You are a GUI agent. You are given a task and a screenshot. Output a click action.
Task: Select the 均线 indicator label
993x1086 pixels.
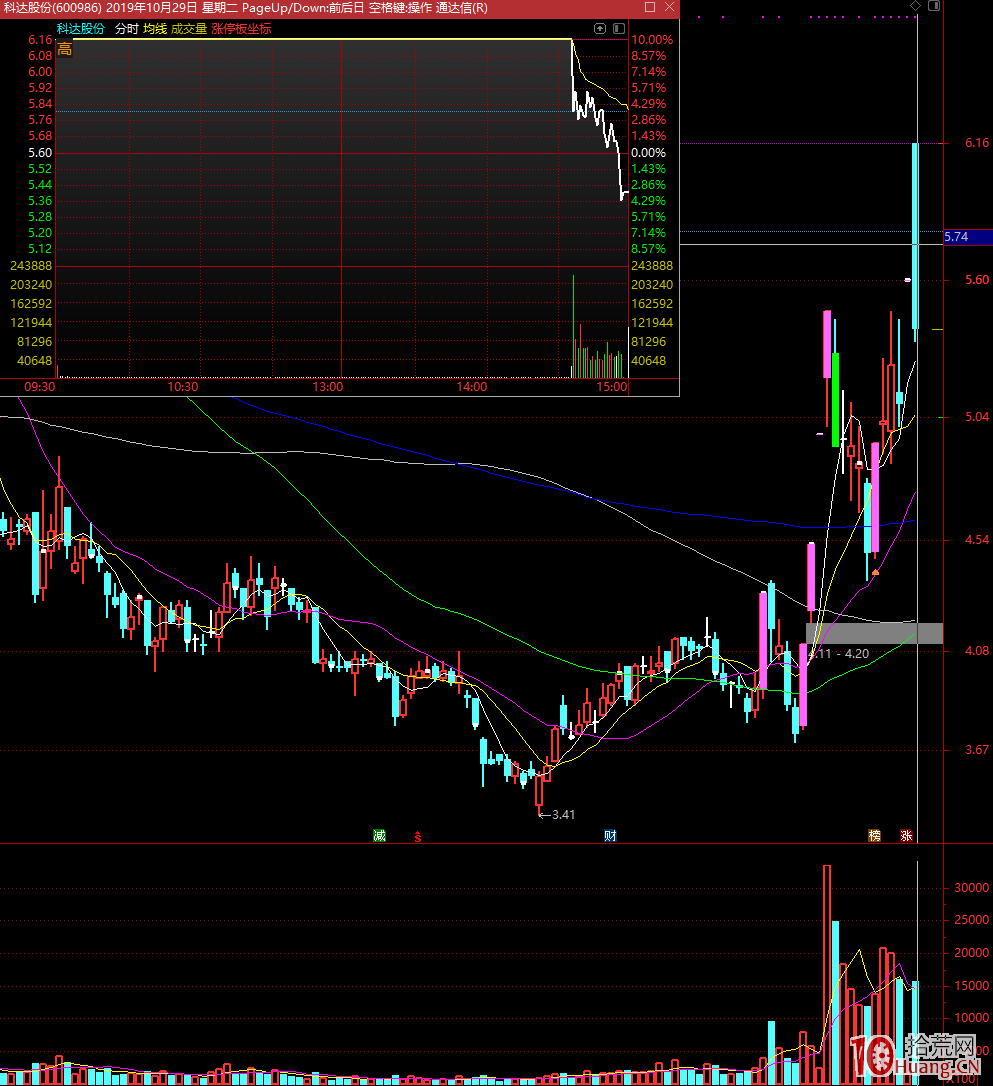(155, 28)
